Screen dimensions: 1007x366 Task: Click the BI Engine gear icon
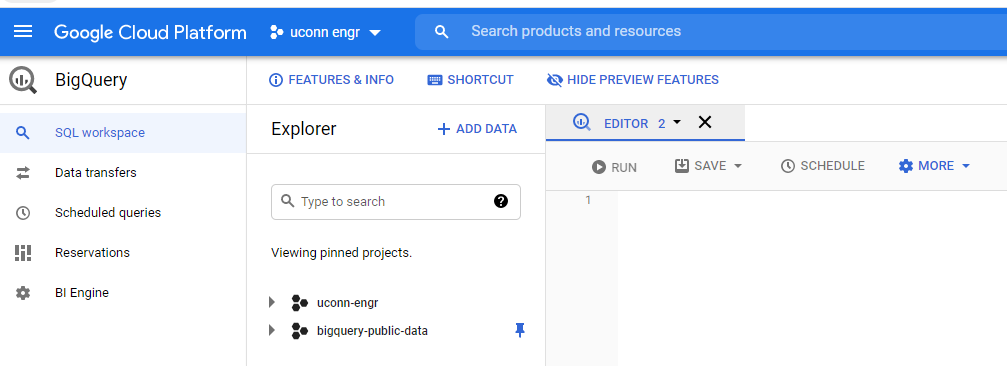23,293
